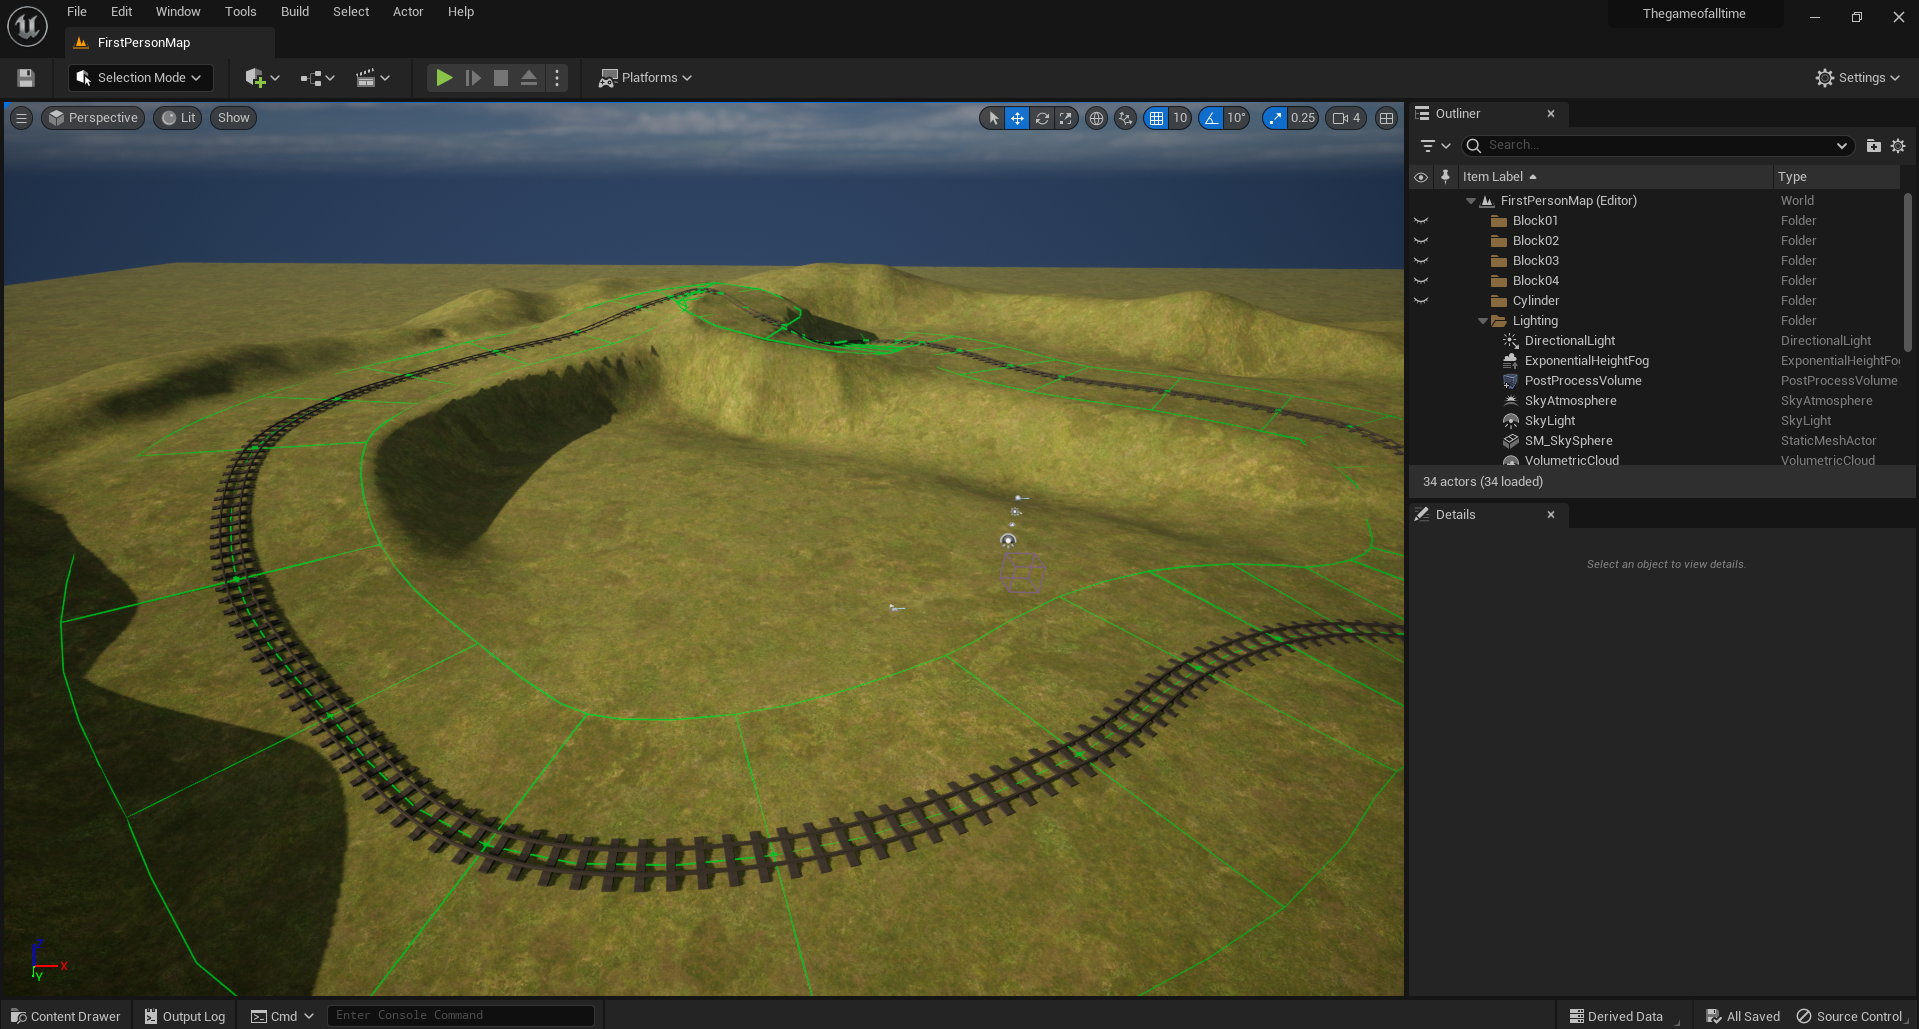Maximize or restore viewport layout
The height and width of the screenshot is (1029, 1919).
click(x=1386, y=118)
